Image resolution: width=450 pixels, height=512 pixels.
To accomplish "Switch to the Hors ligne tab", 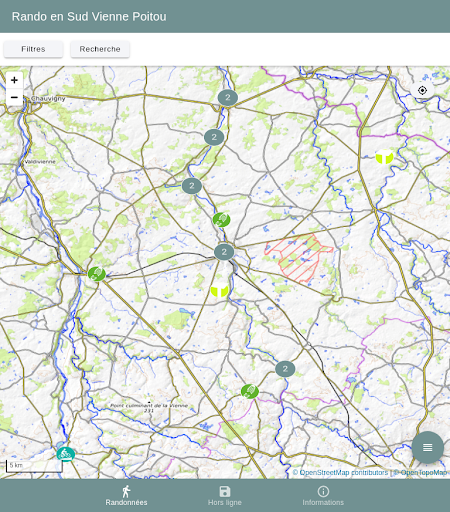I will (225, 496).
